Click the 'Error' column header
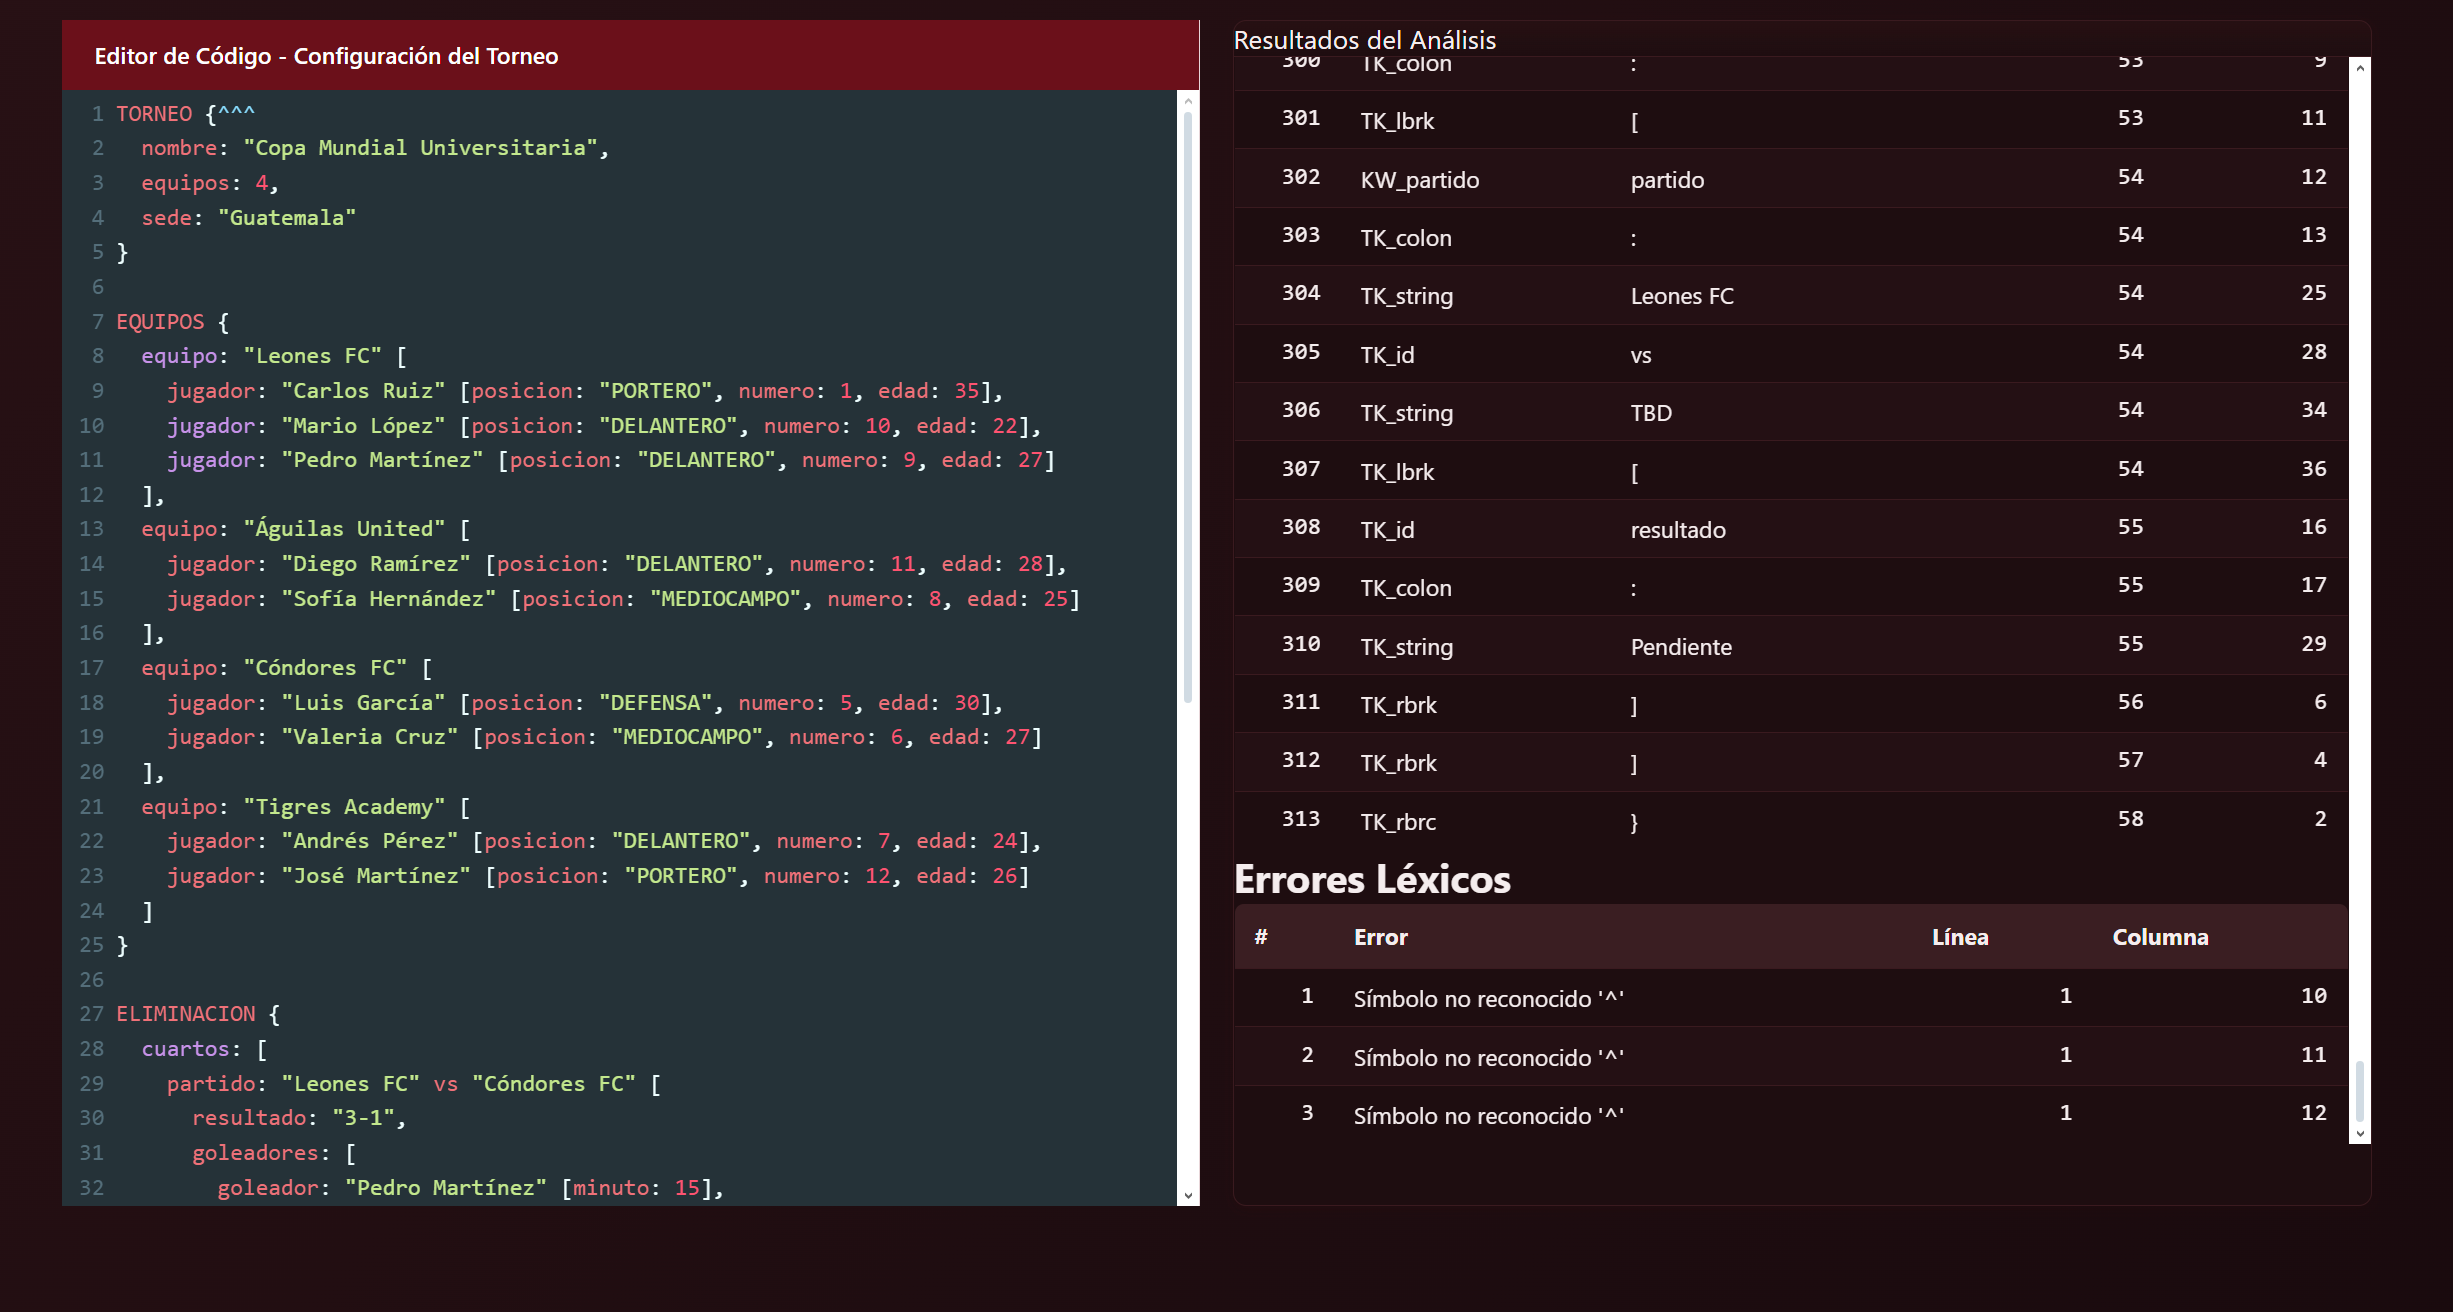 point(1380,937)
